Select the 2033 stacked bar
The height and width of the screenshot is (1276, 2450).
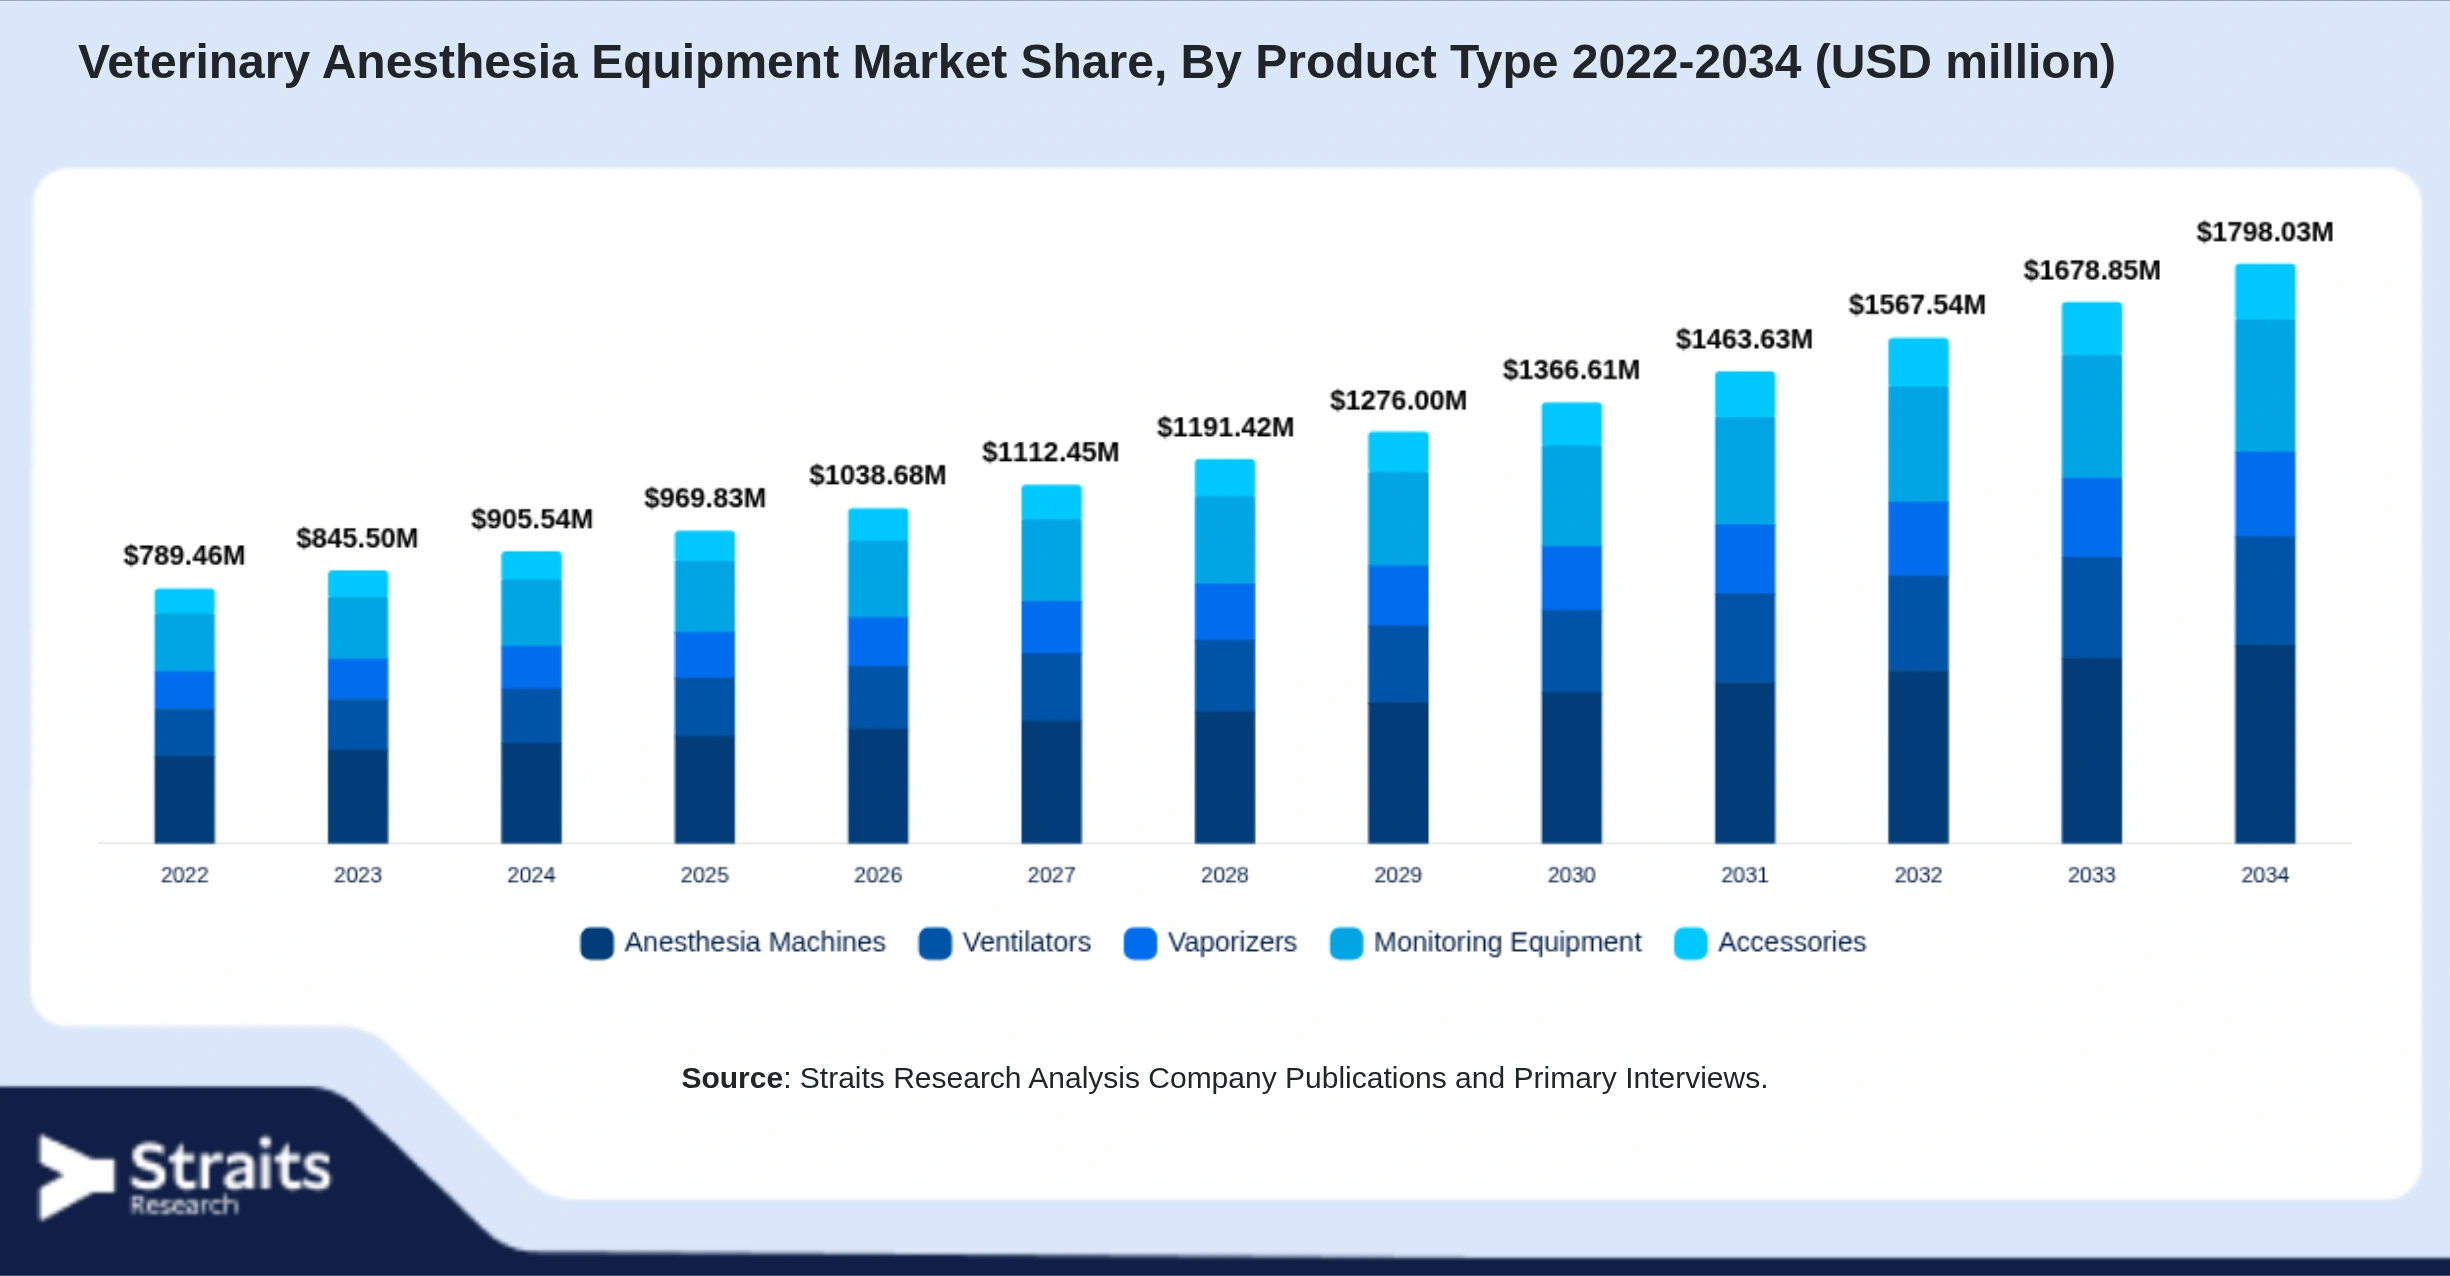click(x=2091, y=572)
